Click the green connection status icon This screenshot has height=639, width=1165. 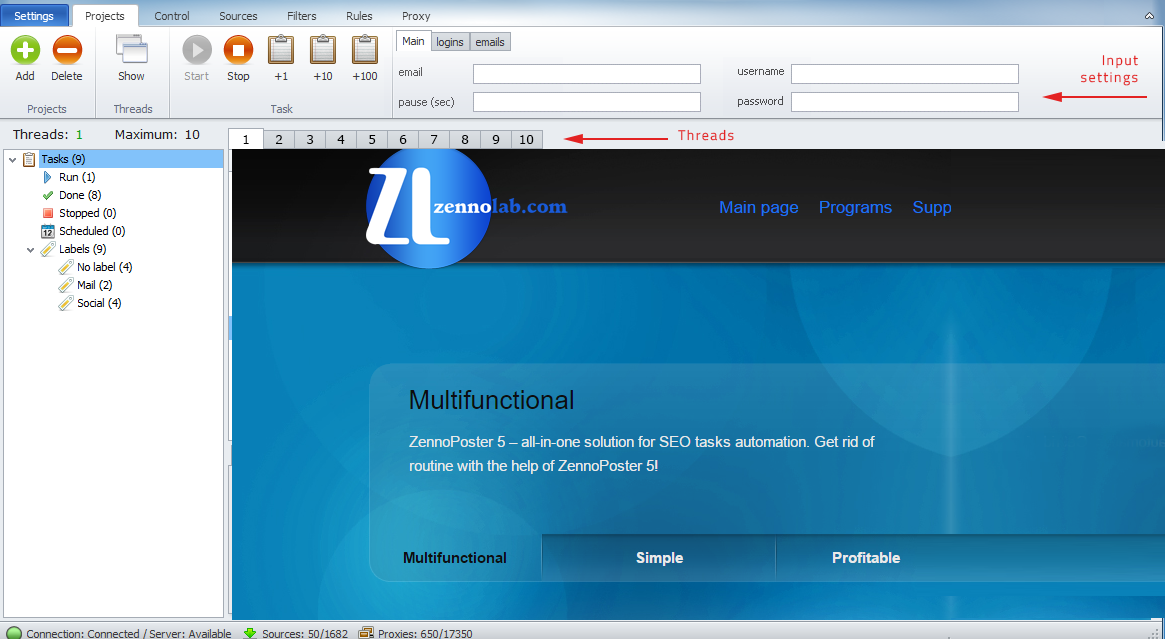coord(13,633)
